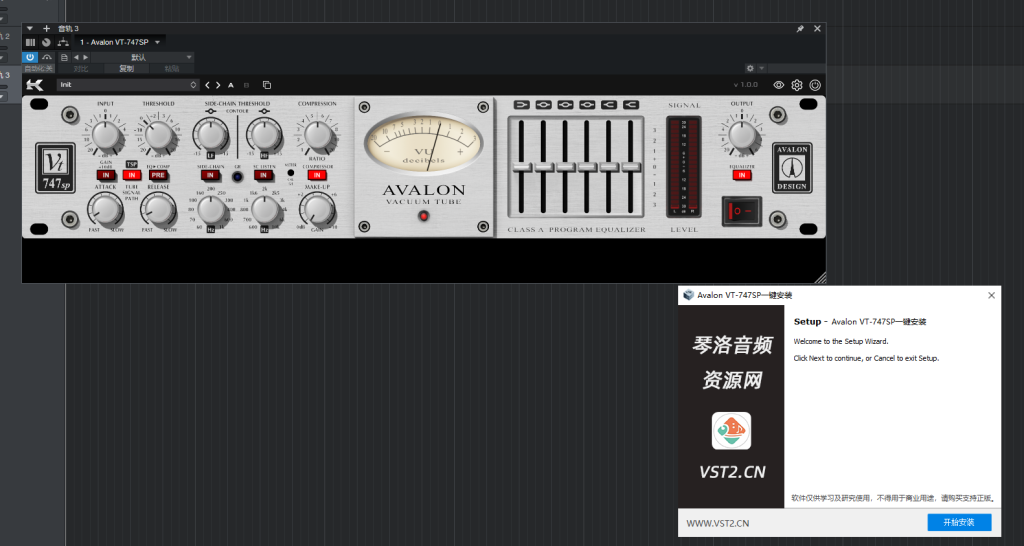Go to next preset with > chevron
Screen dimensions: 1024x546
218,85
